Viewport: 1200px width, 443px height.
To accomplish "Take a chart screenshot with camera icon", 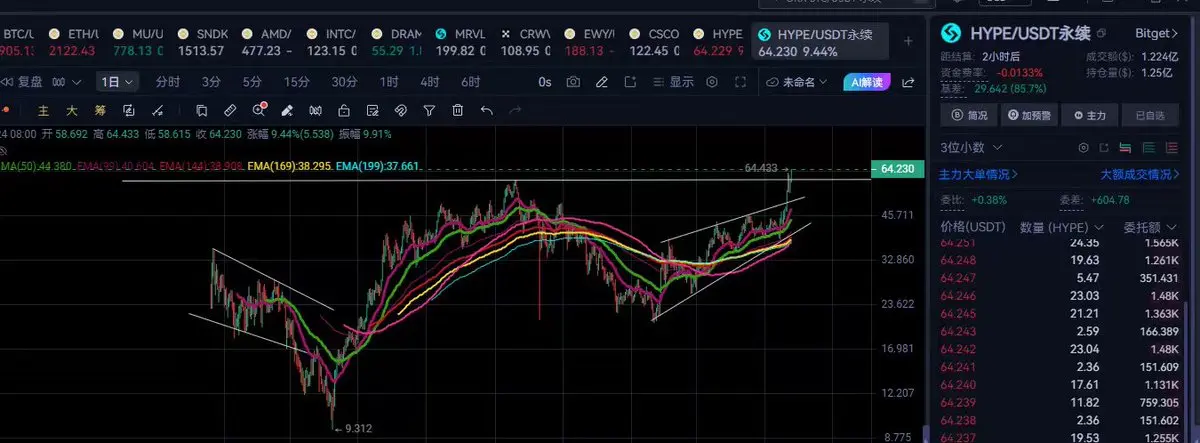I will [574, 82].
